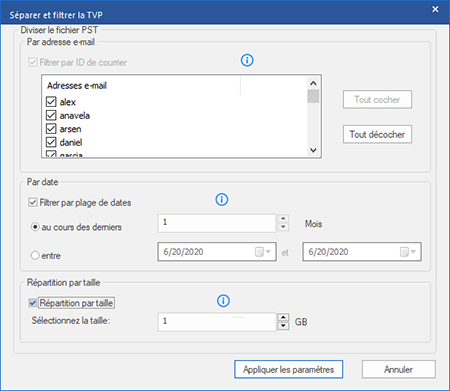
Task: Open info icon beside Filtrer par plage de dates
Action: (222, 200)
